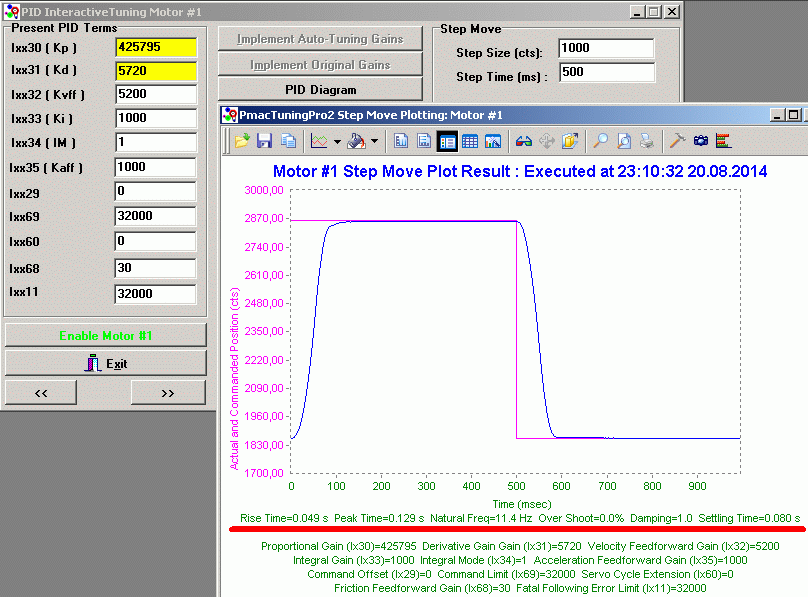Open tools hammer icon

tap(677, 141)
